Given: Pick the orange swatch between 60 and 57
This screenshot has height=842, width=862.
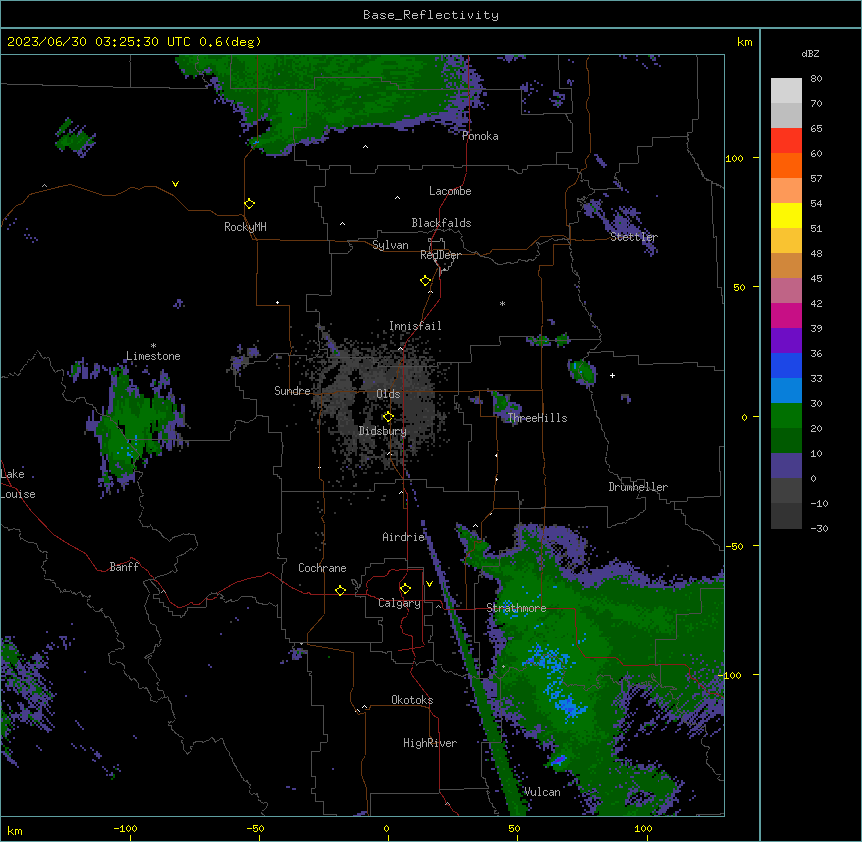Looking at the screenshot, I should pos(786,165).
